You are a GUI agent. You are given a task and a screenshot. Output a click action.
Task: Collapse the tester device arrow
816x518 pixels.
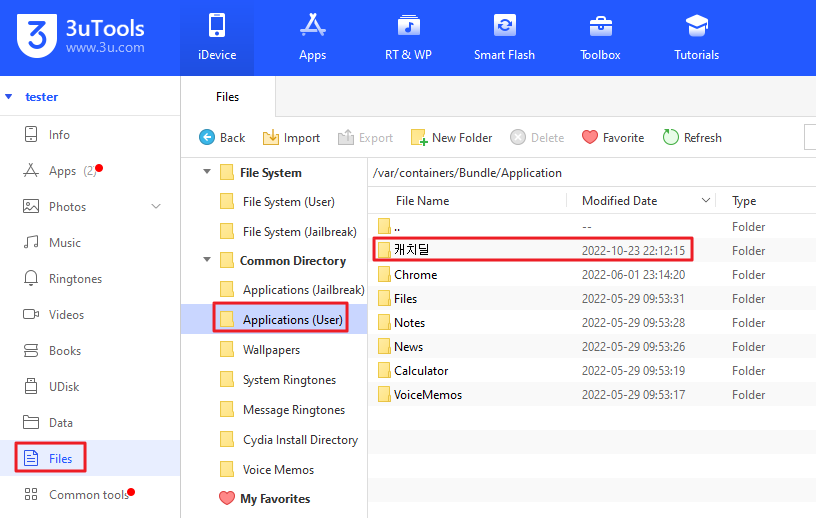pyautogui.click(x=8, y=96)
